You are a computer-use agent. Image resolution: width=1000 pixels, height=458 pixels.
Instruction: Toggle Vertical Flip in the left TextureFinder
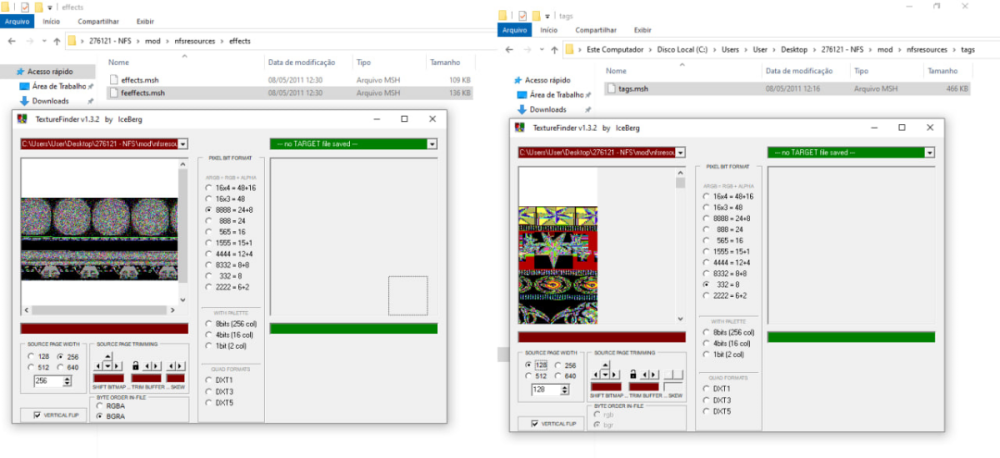point(38,414)
